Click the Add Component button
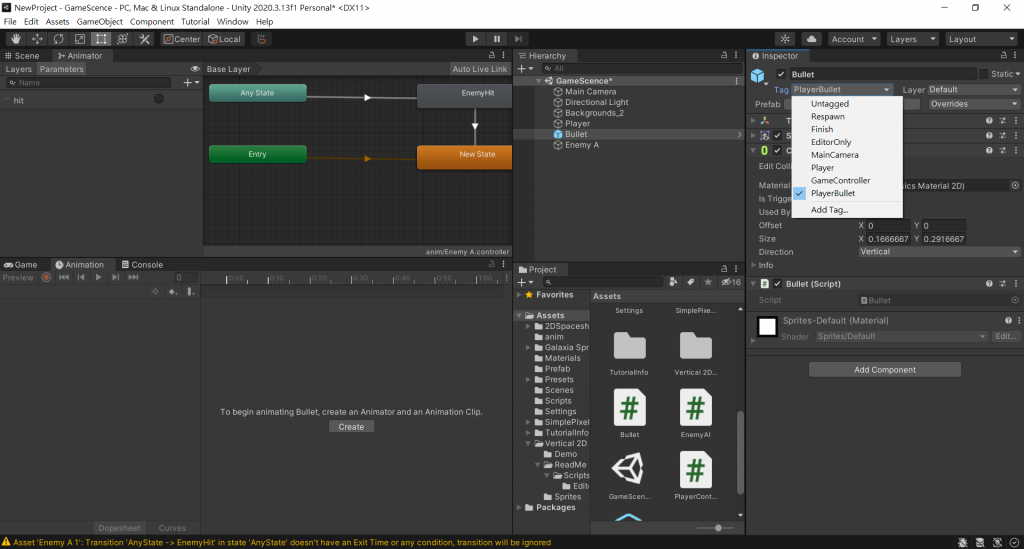Screen dimensions: 1024x549 (x=884, y=370)
